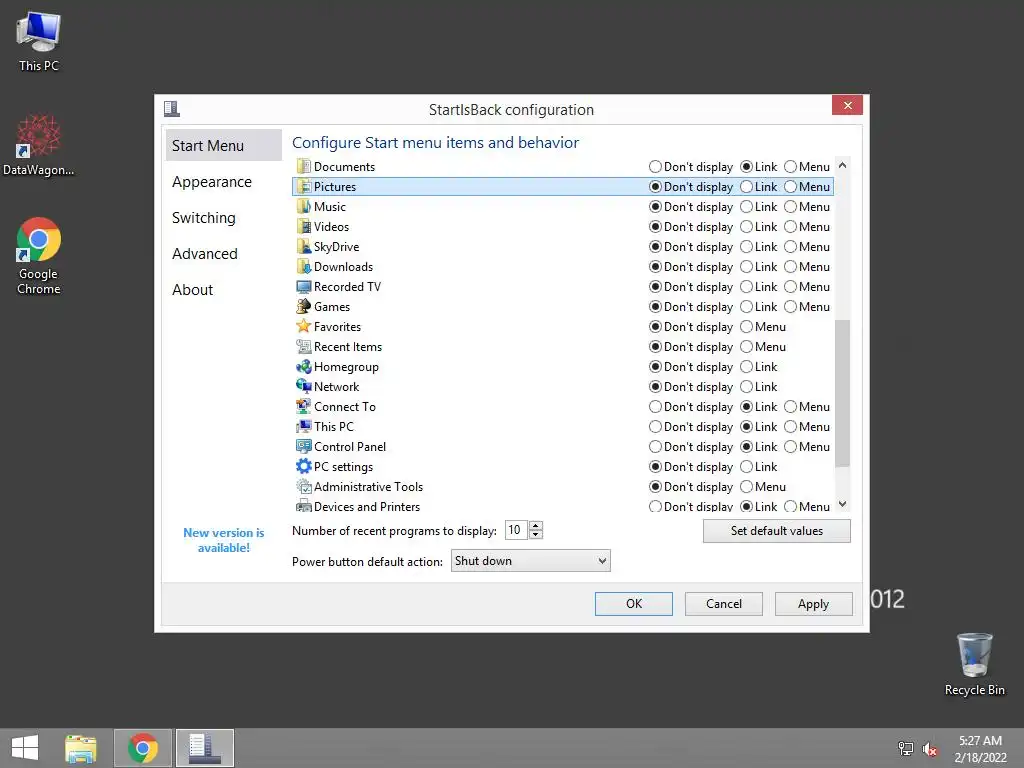
Task: Switch to Chrome in the taskbar
Action: 143,748
